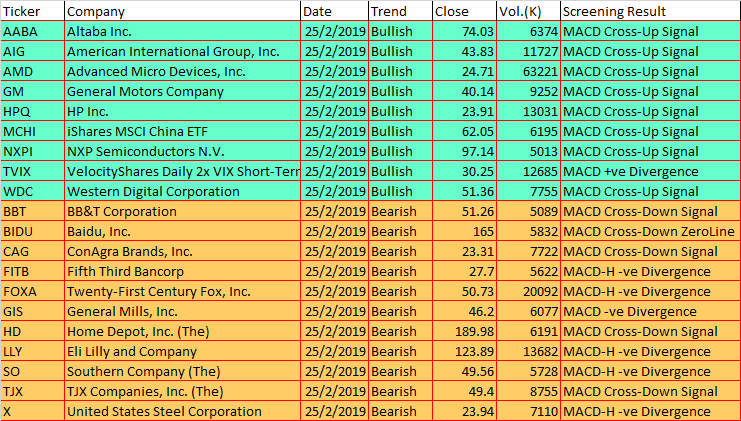This screenshot has width=741, height=421.
Task: Click General Motors Company cell
Action: (x=182, y=91)
